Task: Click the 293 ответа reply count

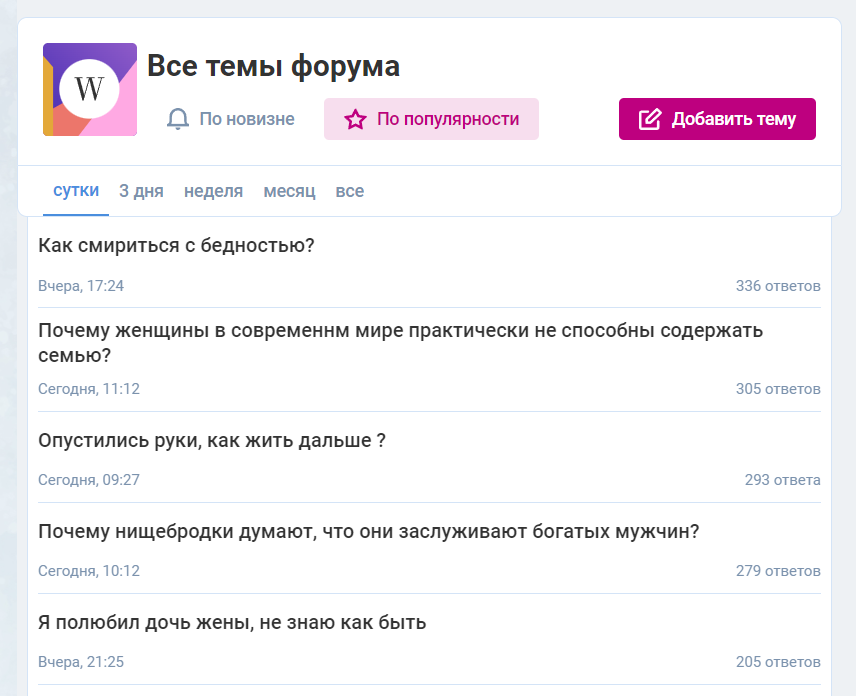Action: [782, 480]
